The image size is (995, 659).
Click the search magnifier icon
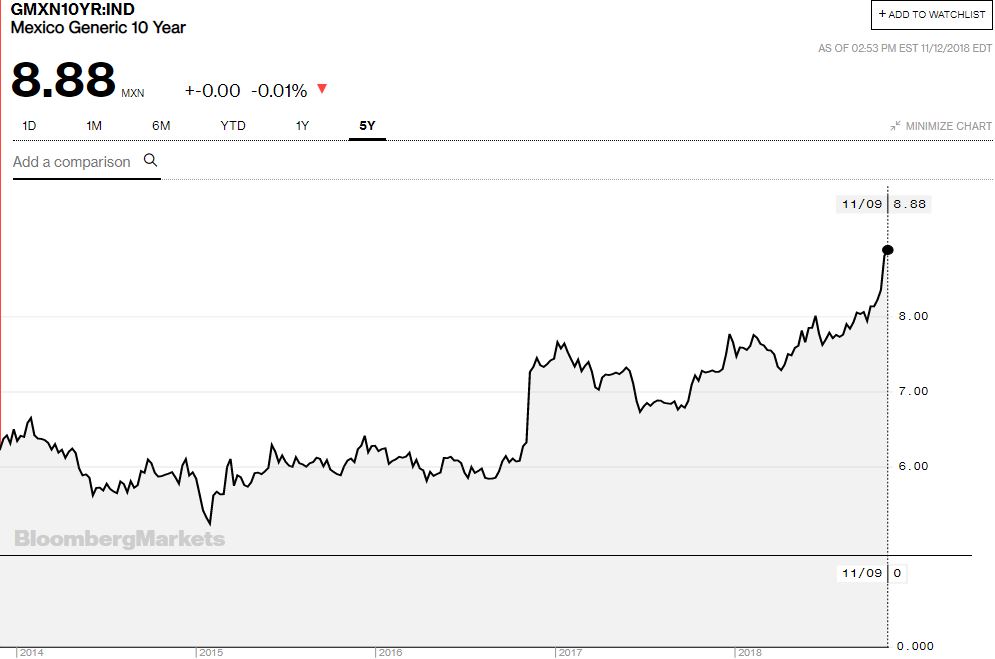coord(150,160)
